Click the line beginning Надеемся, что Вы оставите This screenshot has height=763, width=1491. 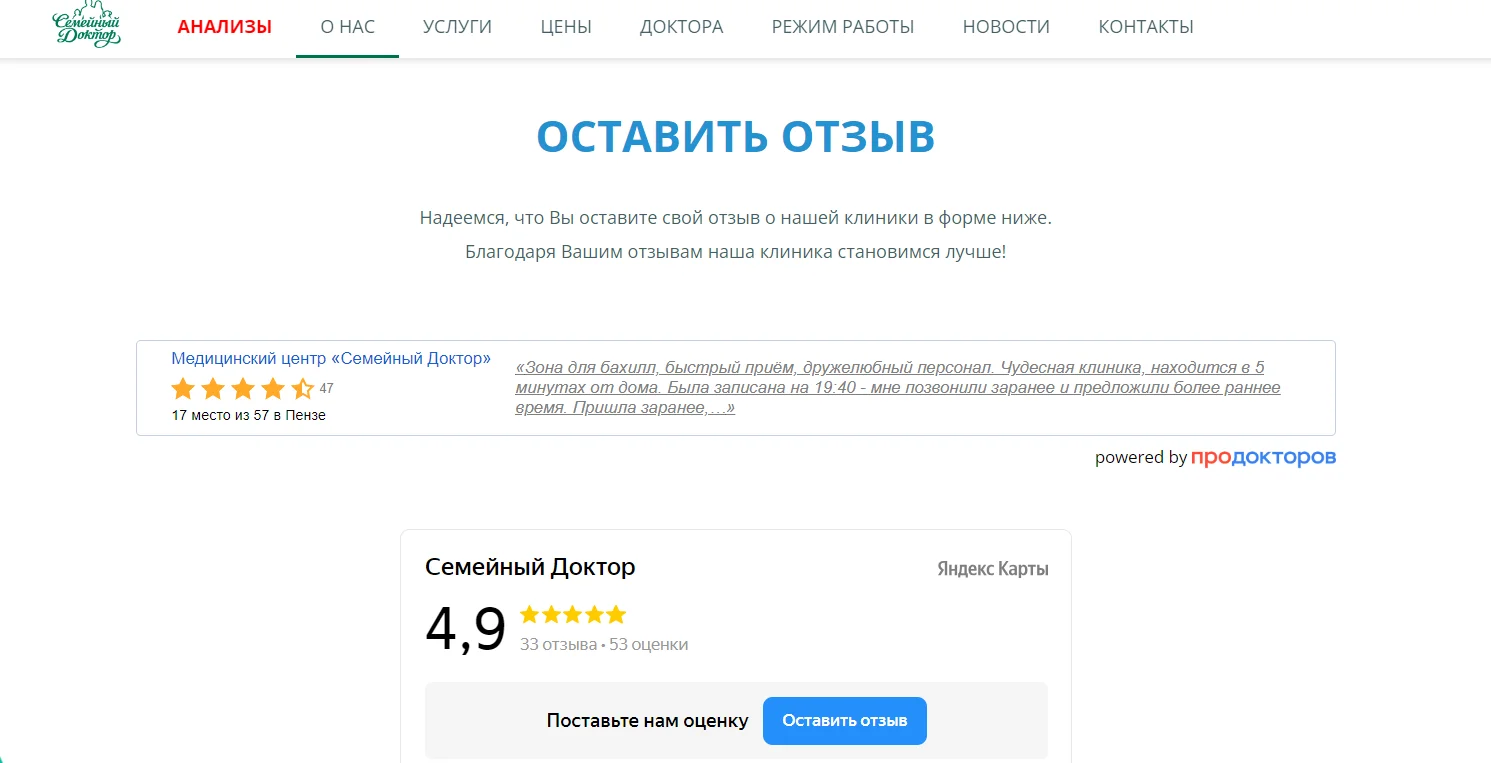click(x=736, y=217)
